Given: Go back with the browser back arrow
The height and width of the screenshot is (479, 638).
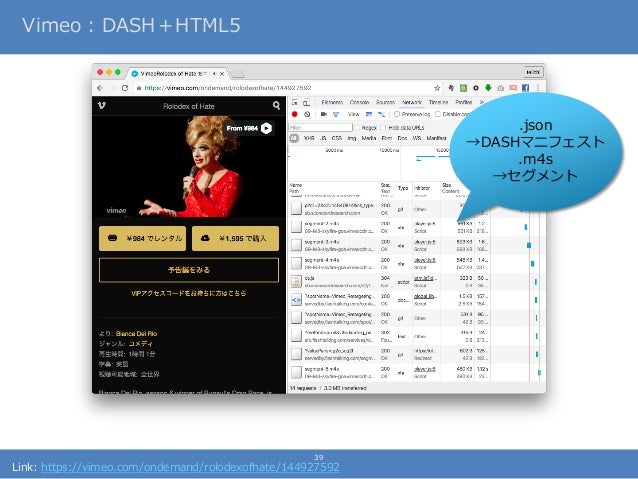Looking at the screenshot, I should 101,88.
